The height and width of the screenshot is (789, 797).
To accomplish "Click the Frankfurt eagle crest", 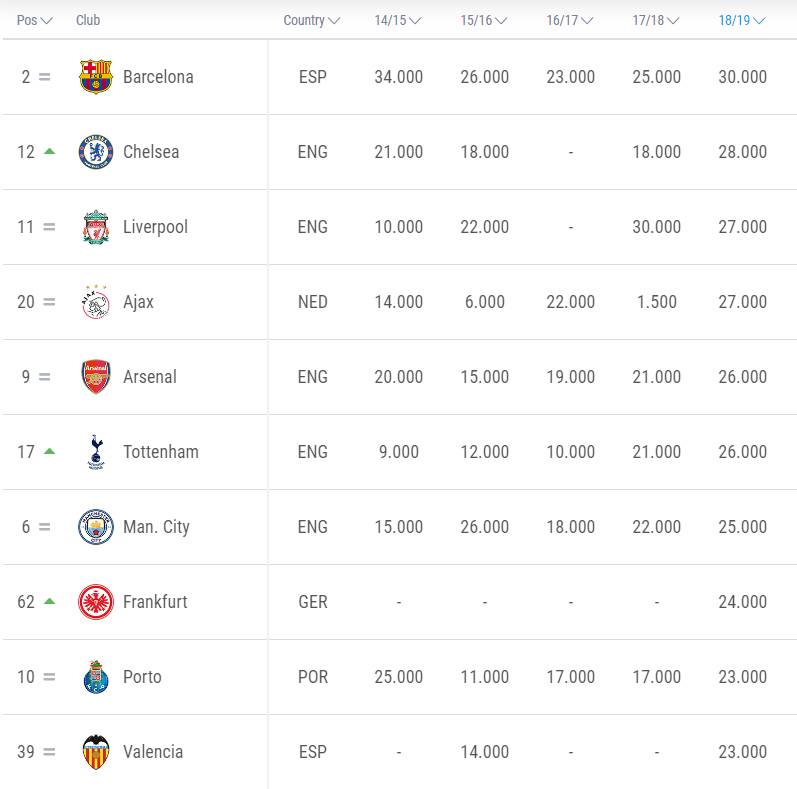I will coord(96,601).
